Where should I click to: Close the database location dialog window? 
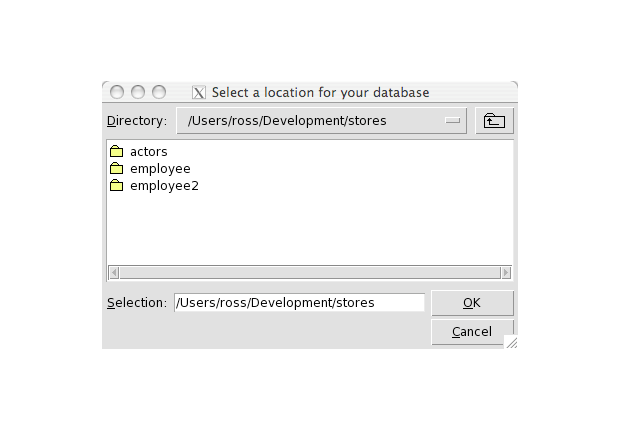point(117,92)
